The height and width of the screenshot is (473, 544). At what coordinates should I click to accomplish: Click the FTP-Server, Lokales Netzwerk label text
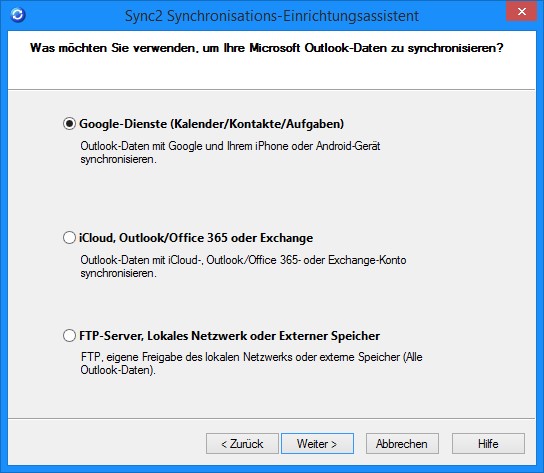(x=229, y=336)
